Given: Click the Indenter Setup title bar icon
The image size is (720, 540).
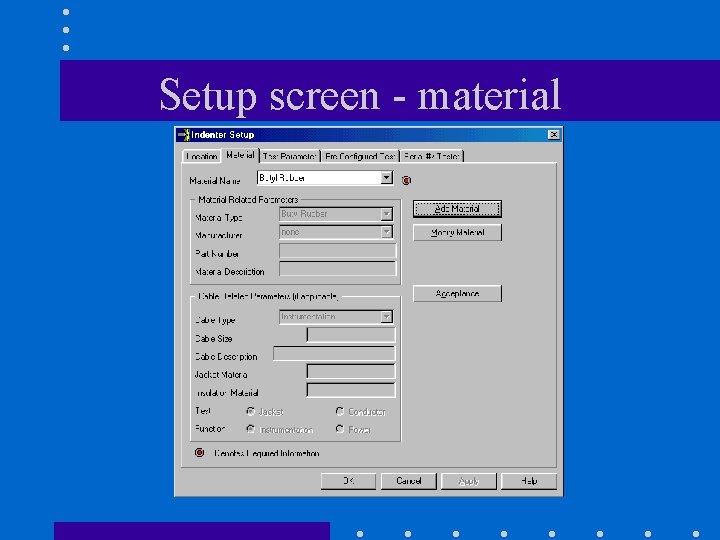Looking at the screenshot, I should (x=184, y=135).
